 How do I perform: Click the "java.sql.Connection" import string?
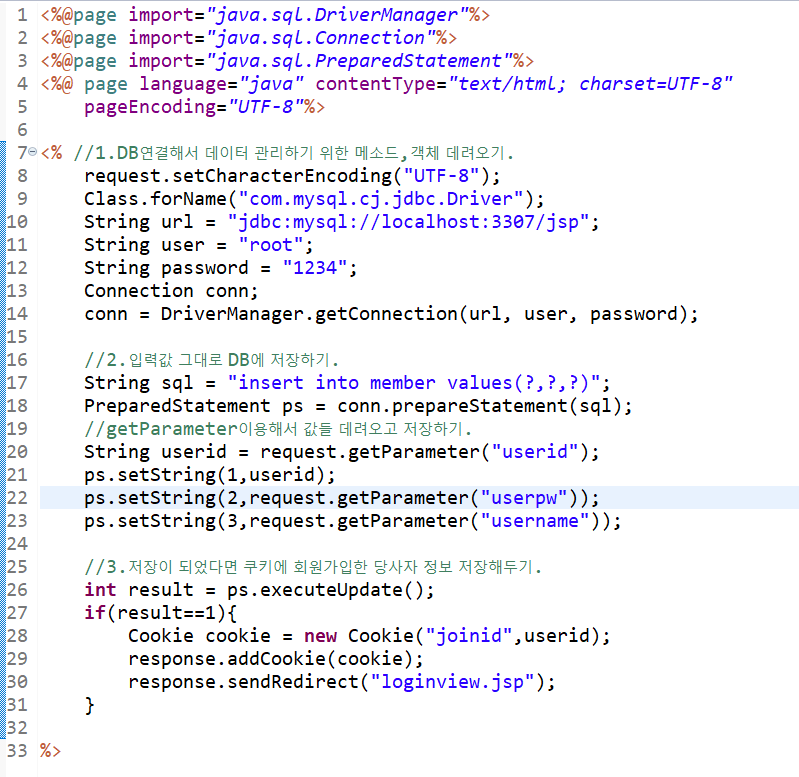(x=321, y=38)
